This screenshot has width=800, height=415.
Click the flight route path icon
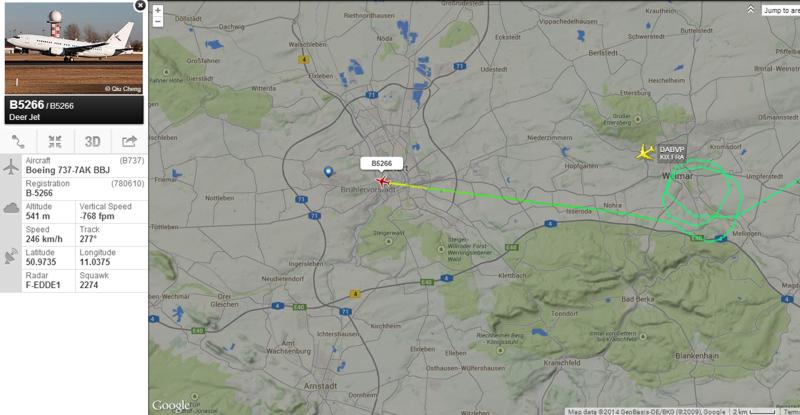18,141
